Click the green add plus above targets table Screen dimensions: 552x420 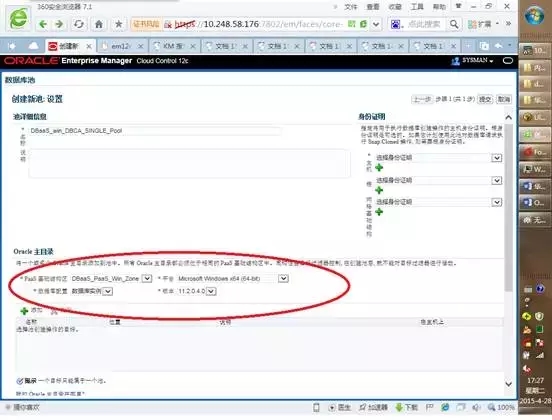(x=24, y=311)
